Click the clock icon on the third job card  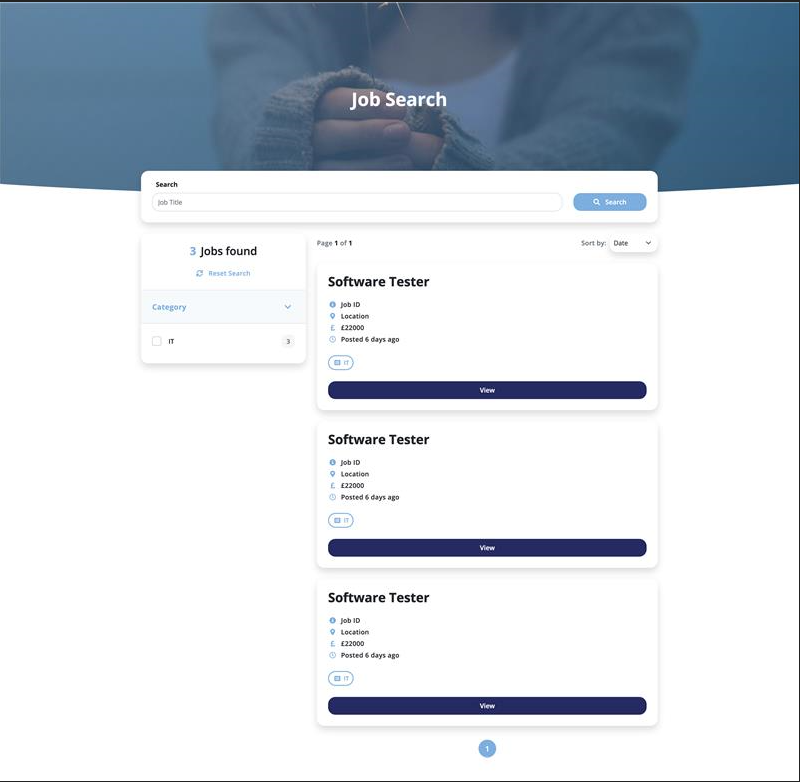[x=333, y=655]
